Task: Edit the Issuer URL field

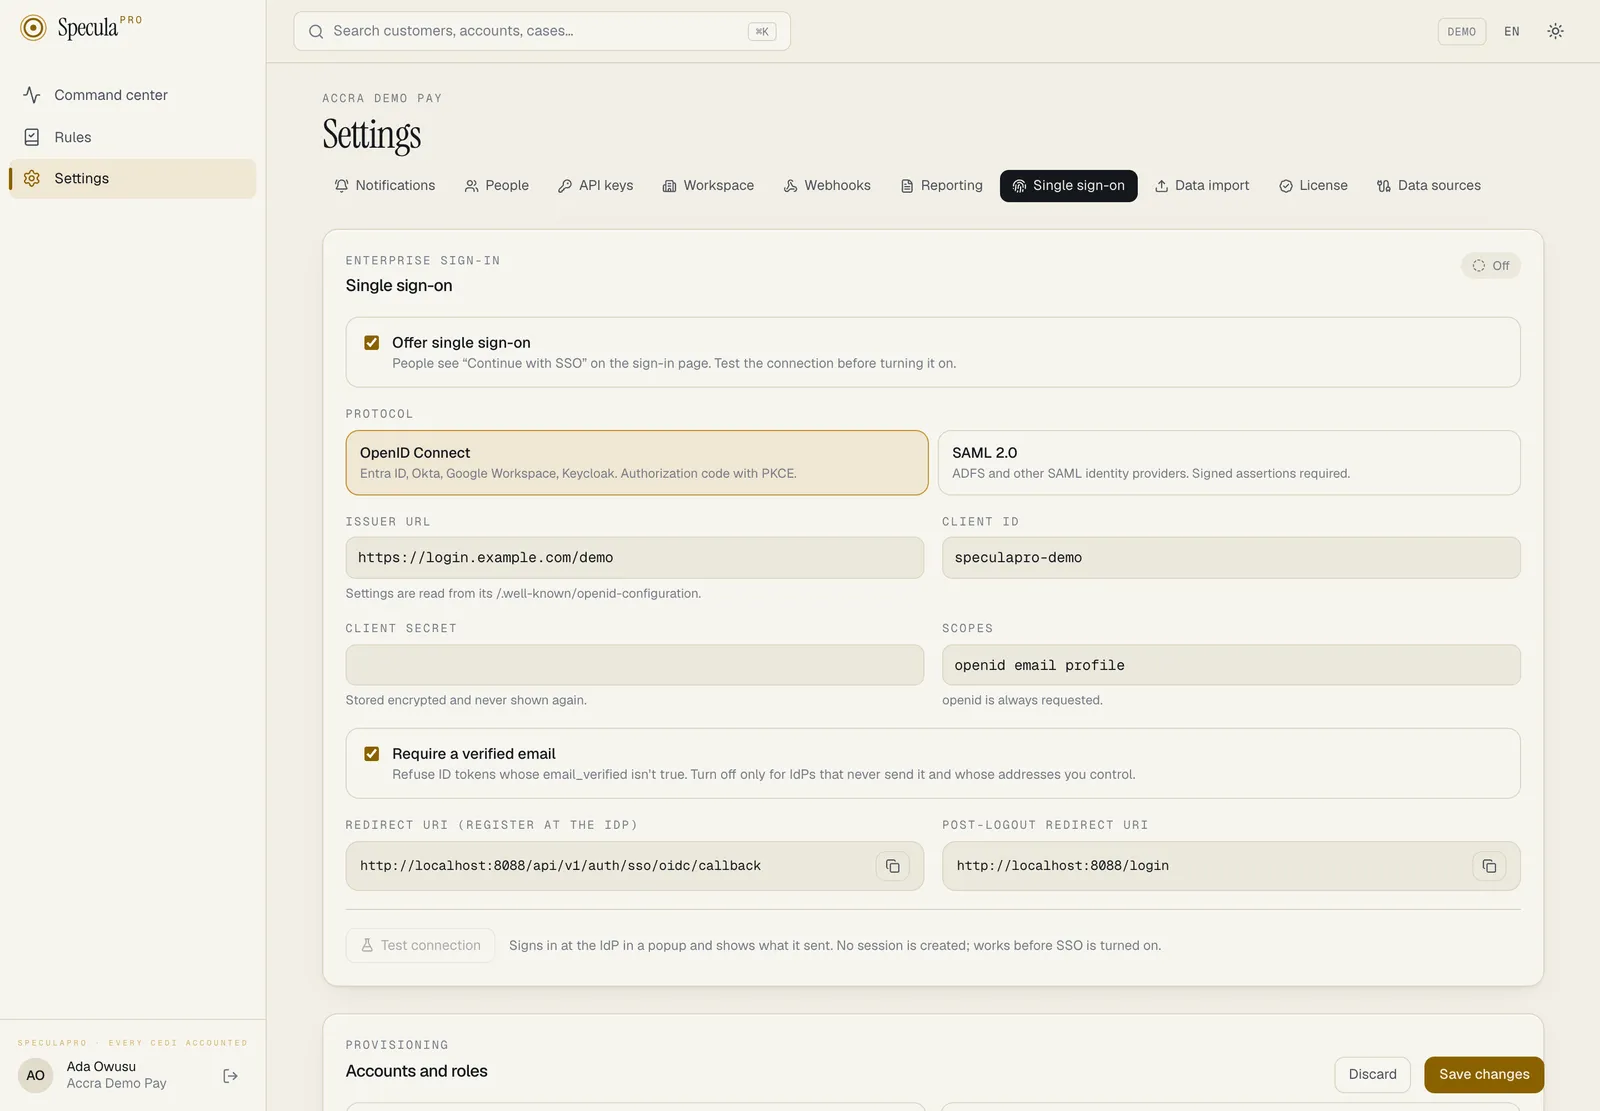Action: point(635,558)
